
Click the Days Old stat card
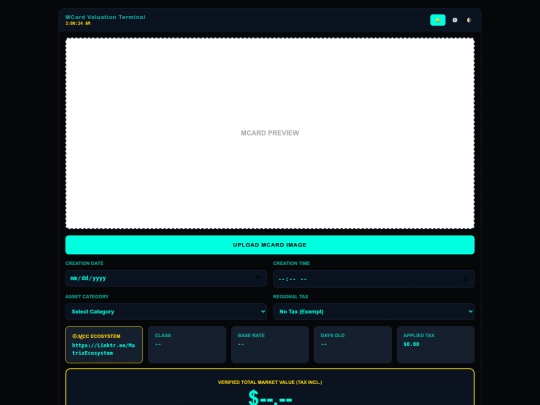353,345
